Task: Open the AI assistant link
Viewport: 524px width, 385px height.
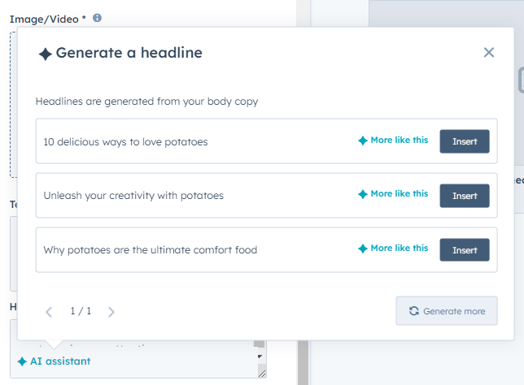Action: pos(54,361)
